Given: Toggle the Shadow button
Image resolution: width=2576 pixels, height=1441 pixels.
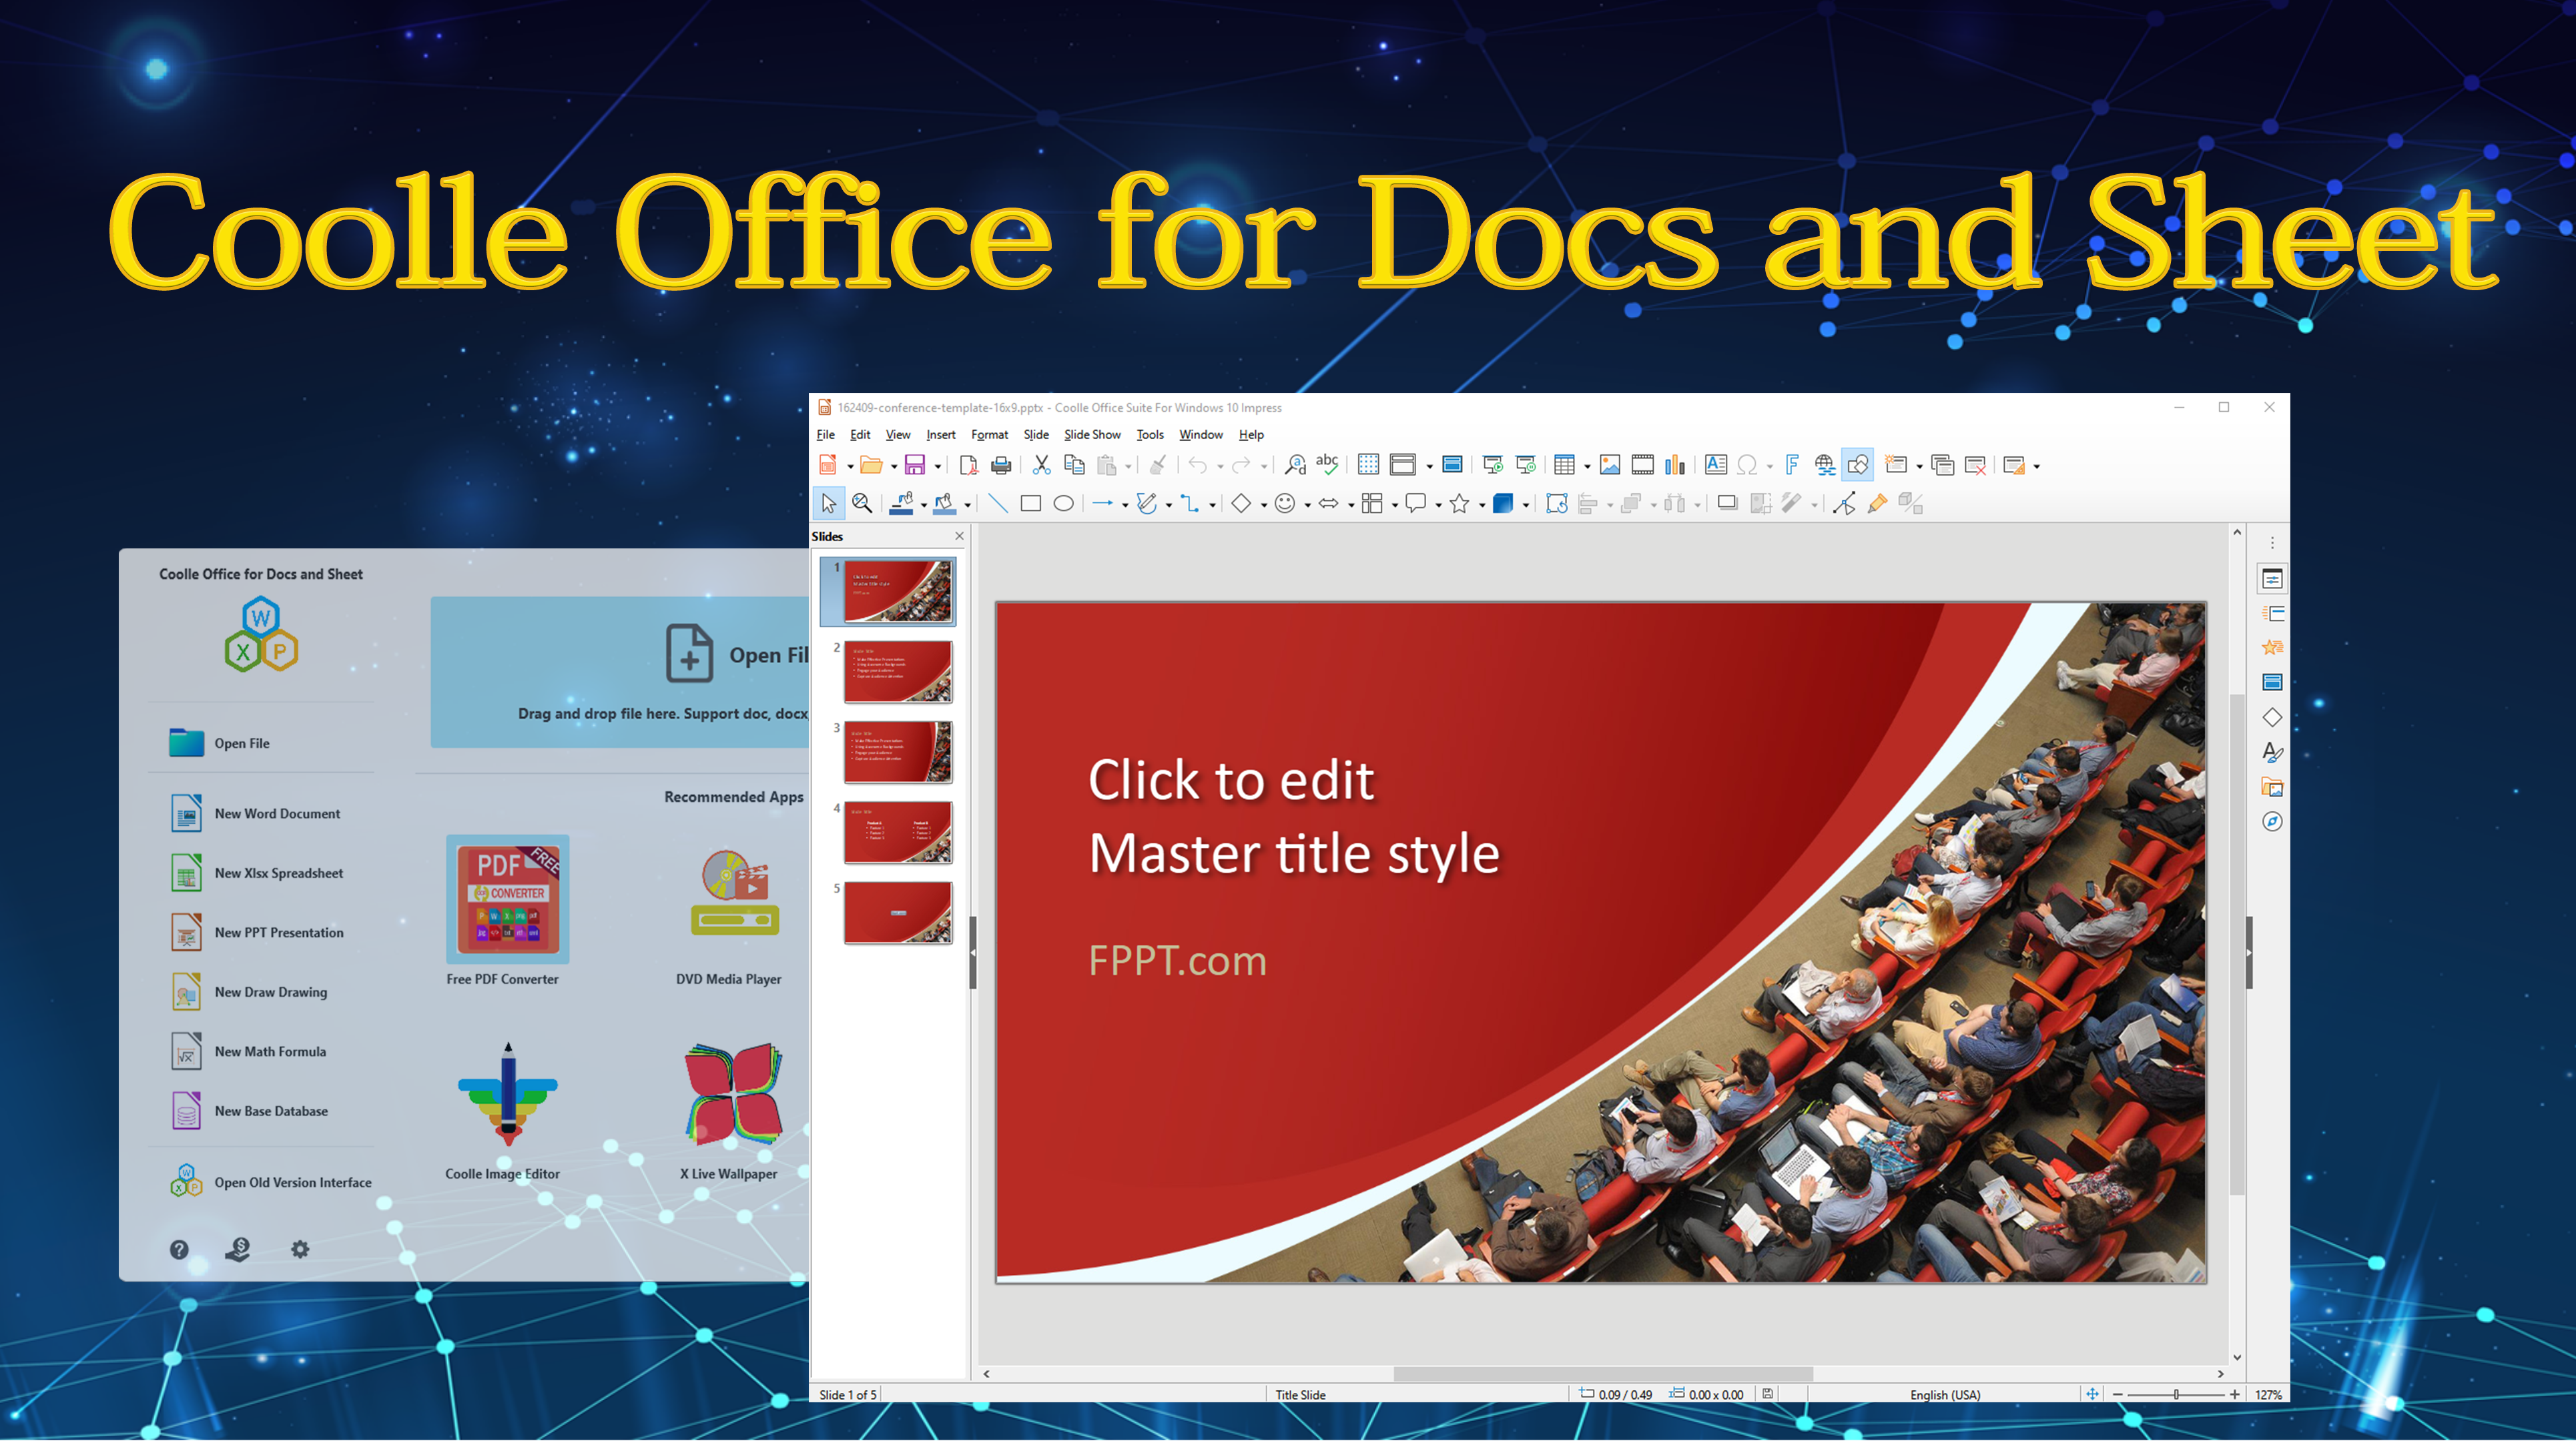Looking at the screenshot, I should pos(1727,504).
